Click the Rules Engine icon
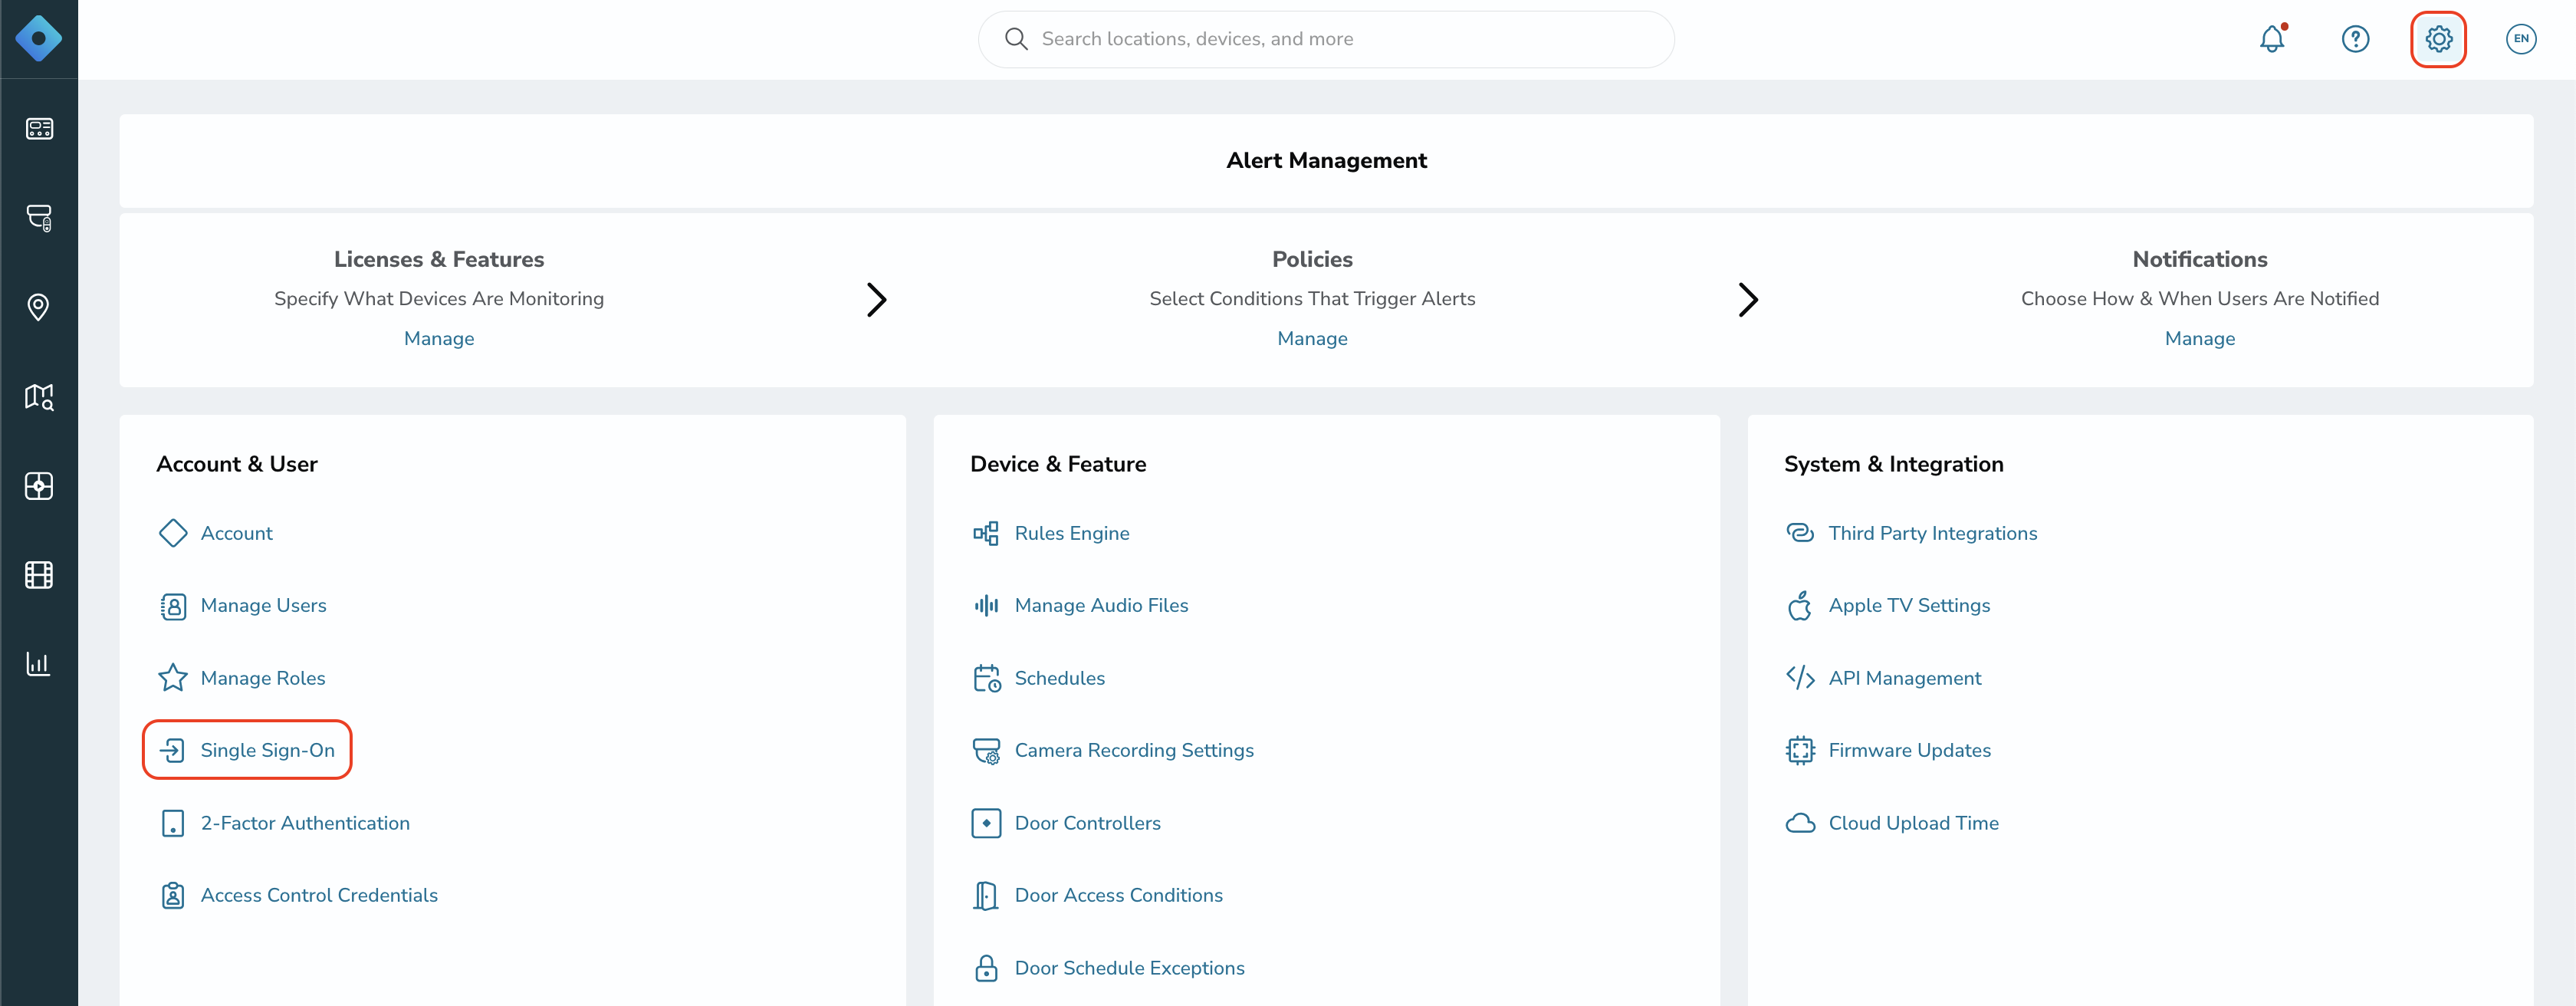The image size is (2576, 1006). [x=986, y=533]
